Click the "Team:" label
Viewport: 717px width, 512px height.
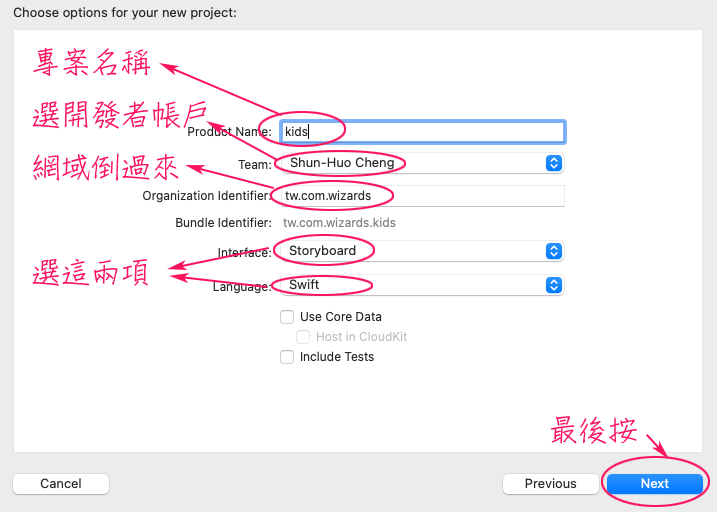pos(255,165)
